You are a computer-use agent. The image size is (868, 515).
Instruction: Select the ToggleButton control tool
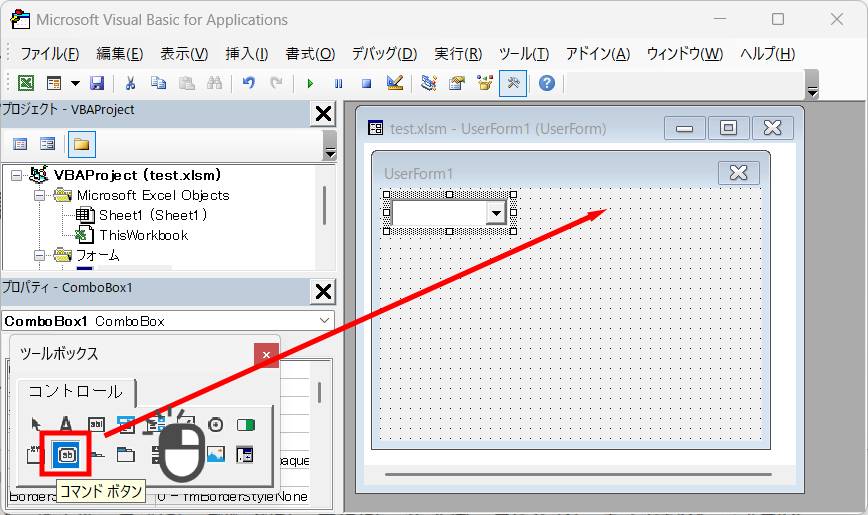[x=245, y=425]
